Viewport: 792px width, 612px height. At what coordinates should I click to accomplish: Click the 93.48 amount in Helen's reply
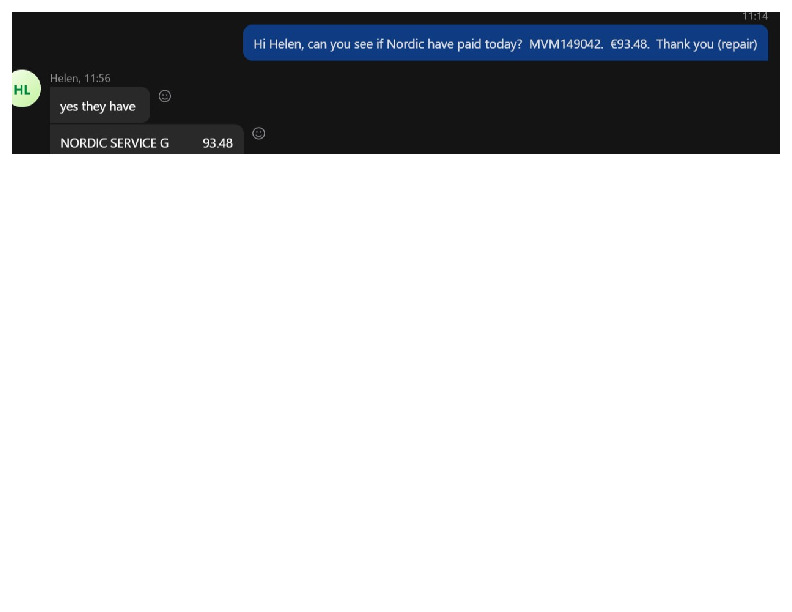point(217,143)
